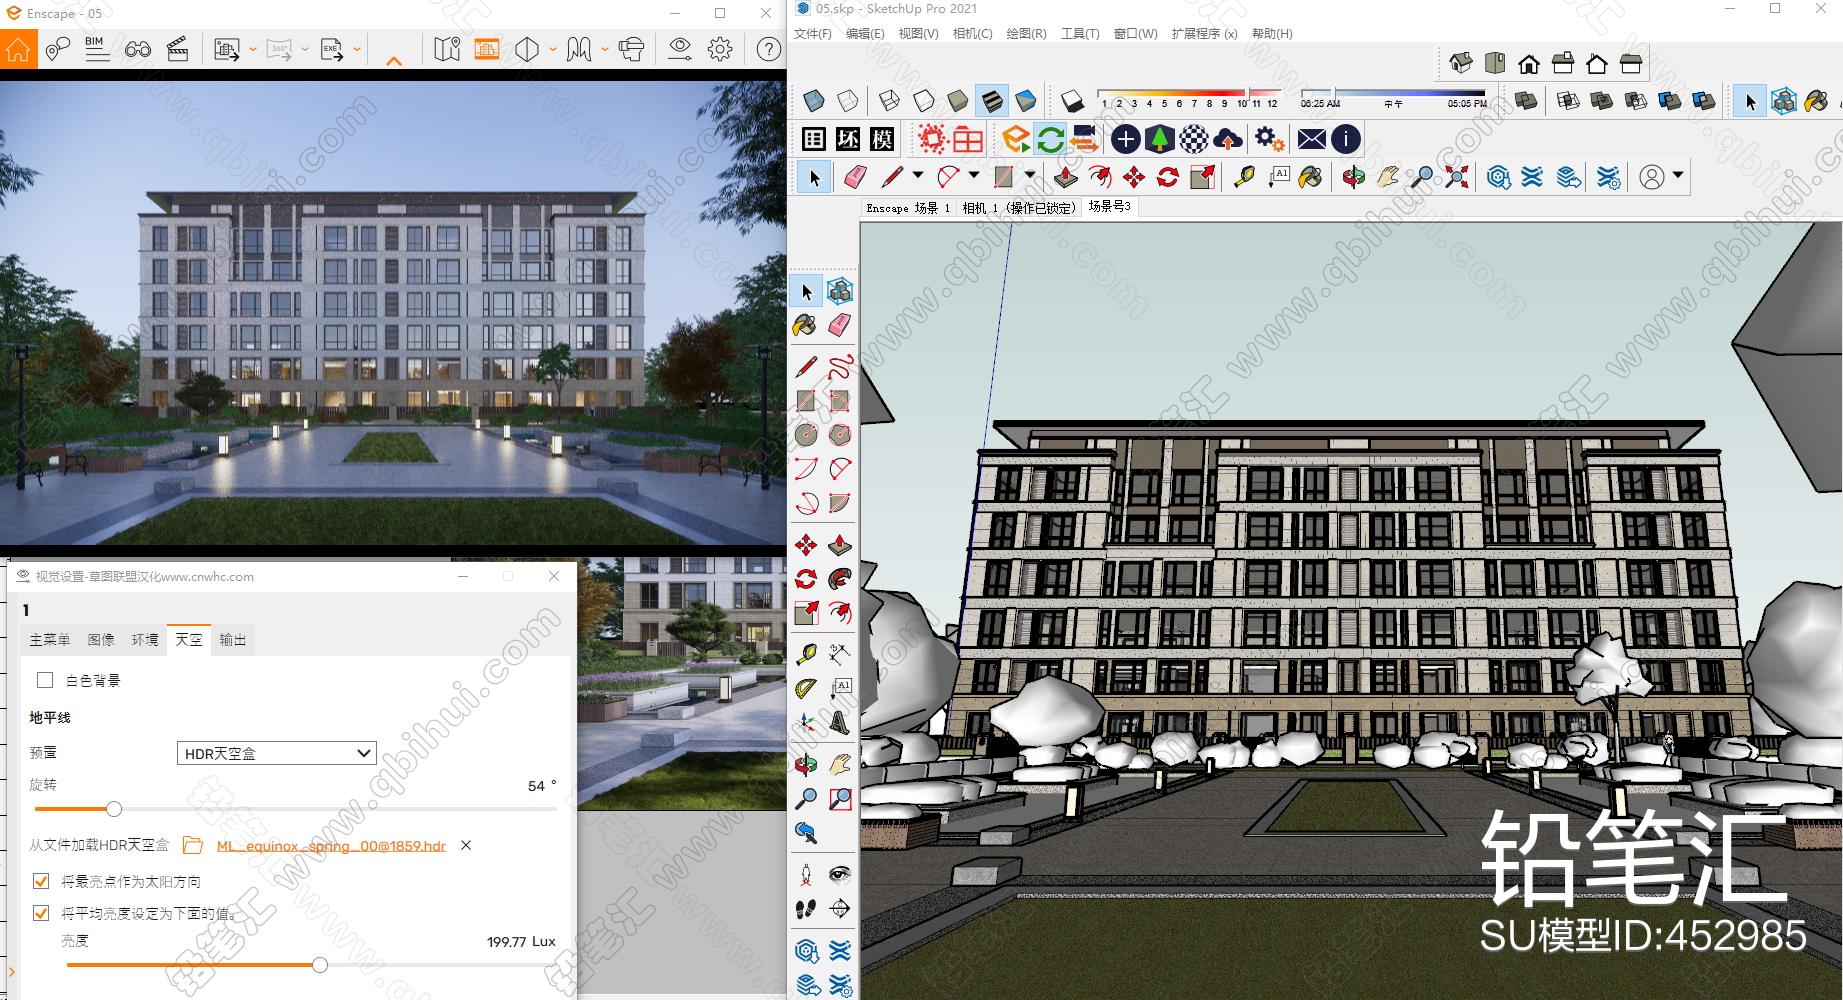Toggle back edges style in SketchUp
This screenshot has height=1000, width=1843.
coord(847,101)
